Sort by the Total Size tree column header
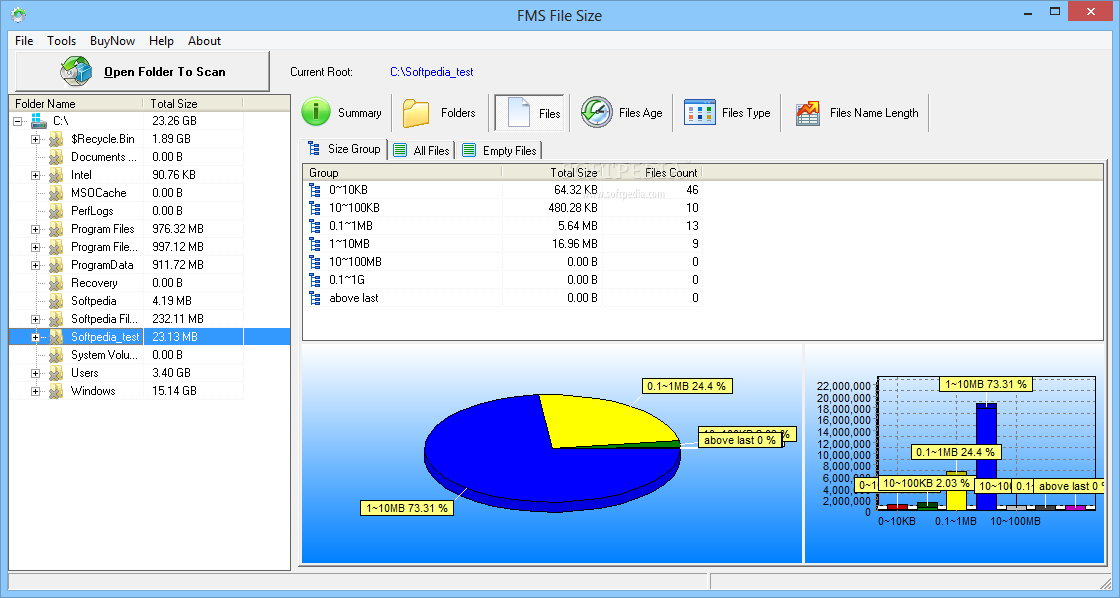 point(193,103)
